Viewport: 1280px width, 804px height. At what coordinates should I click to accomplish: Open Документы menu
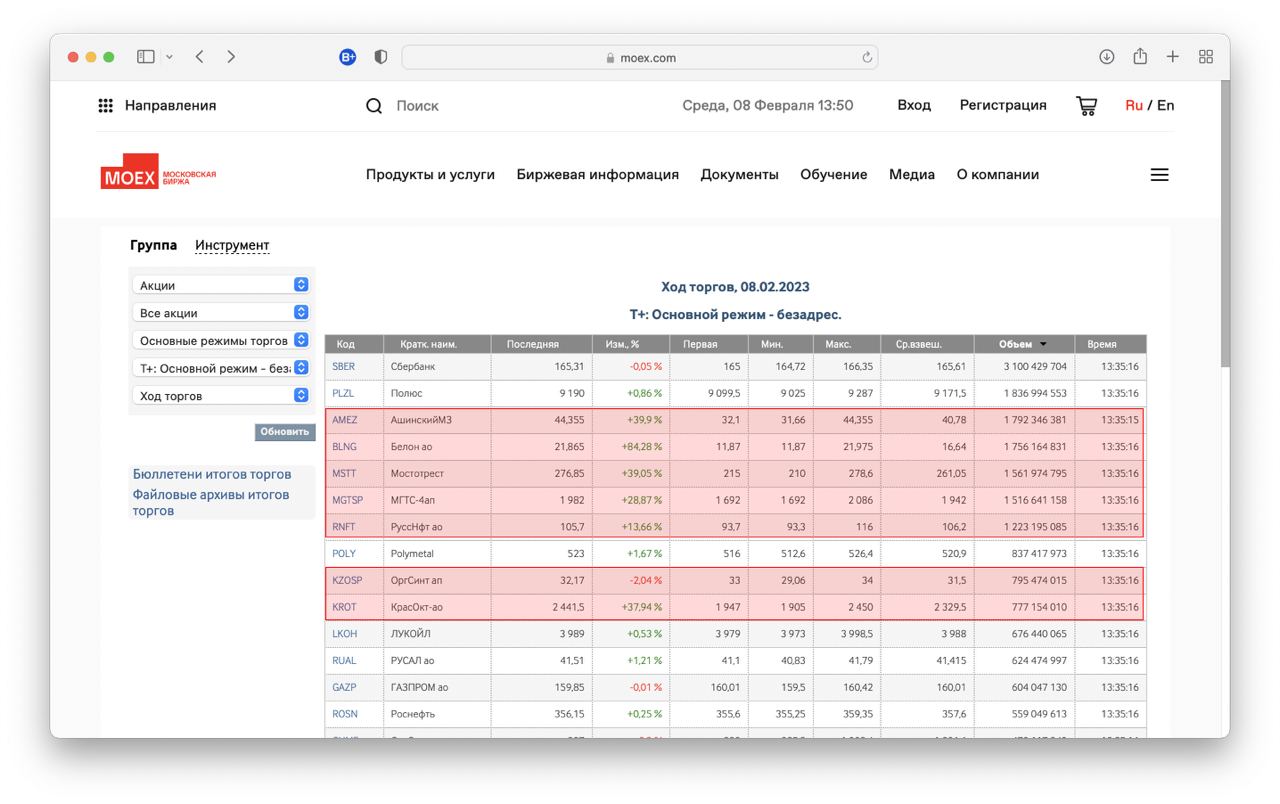(739, 174)
